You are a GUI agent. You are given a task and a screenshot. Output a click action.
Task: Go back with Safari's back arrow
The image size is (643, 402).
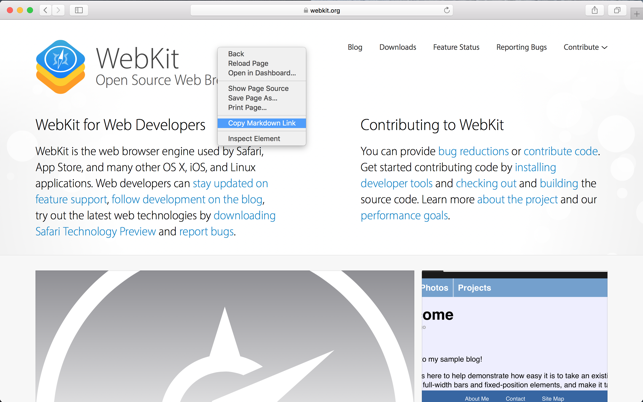(46, 10)
